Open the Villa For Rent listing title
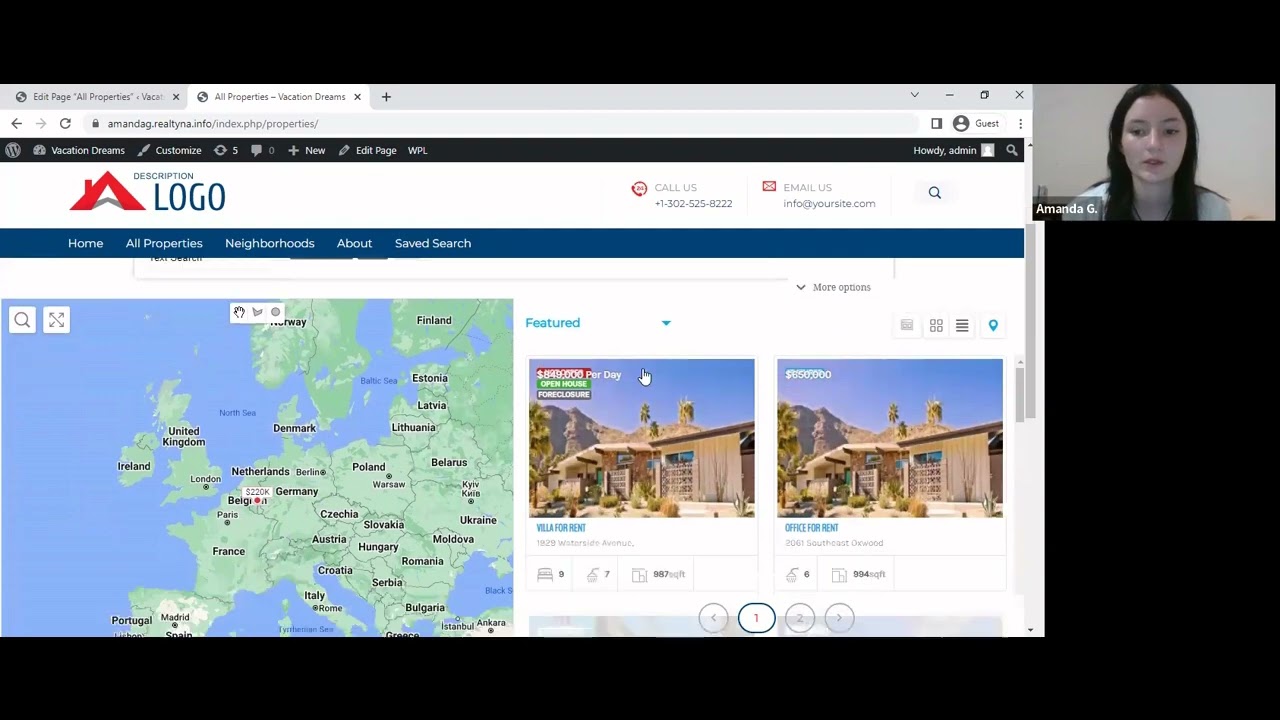This screenshot has height=720, width=1280. pyautogui.click(x=561, y=528)
